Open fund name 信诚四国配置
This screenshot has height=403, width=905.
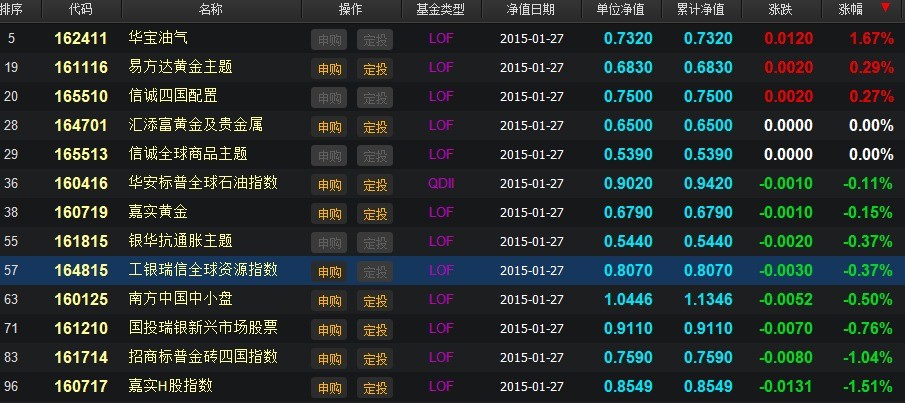(173, 96)
